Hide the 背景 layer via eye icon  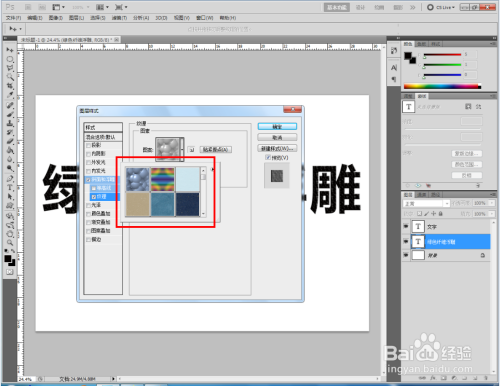click(x=406, y=255)
